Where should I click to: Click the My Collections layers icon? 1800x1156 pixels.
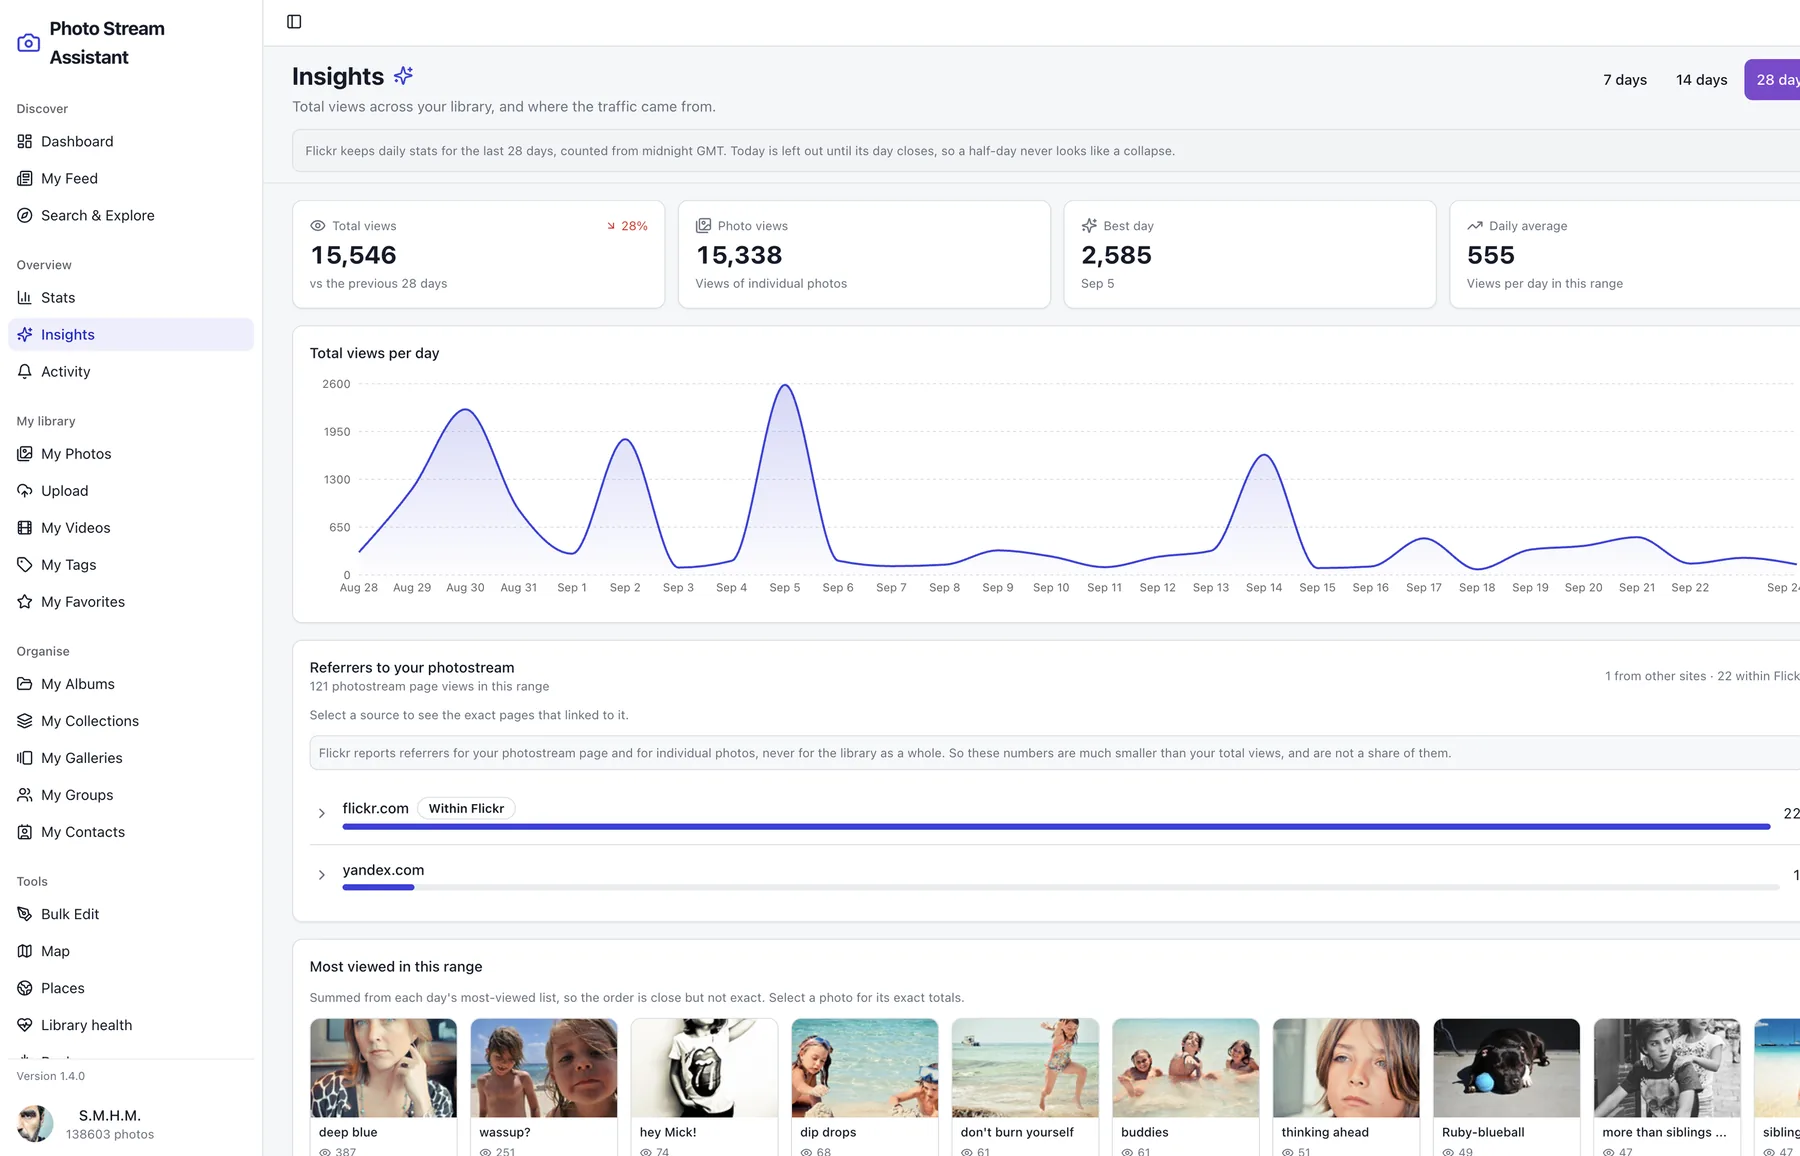click(x=25, y=721)
